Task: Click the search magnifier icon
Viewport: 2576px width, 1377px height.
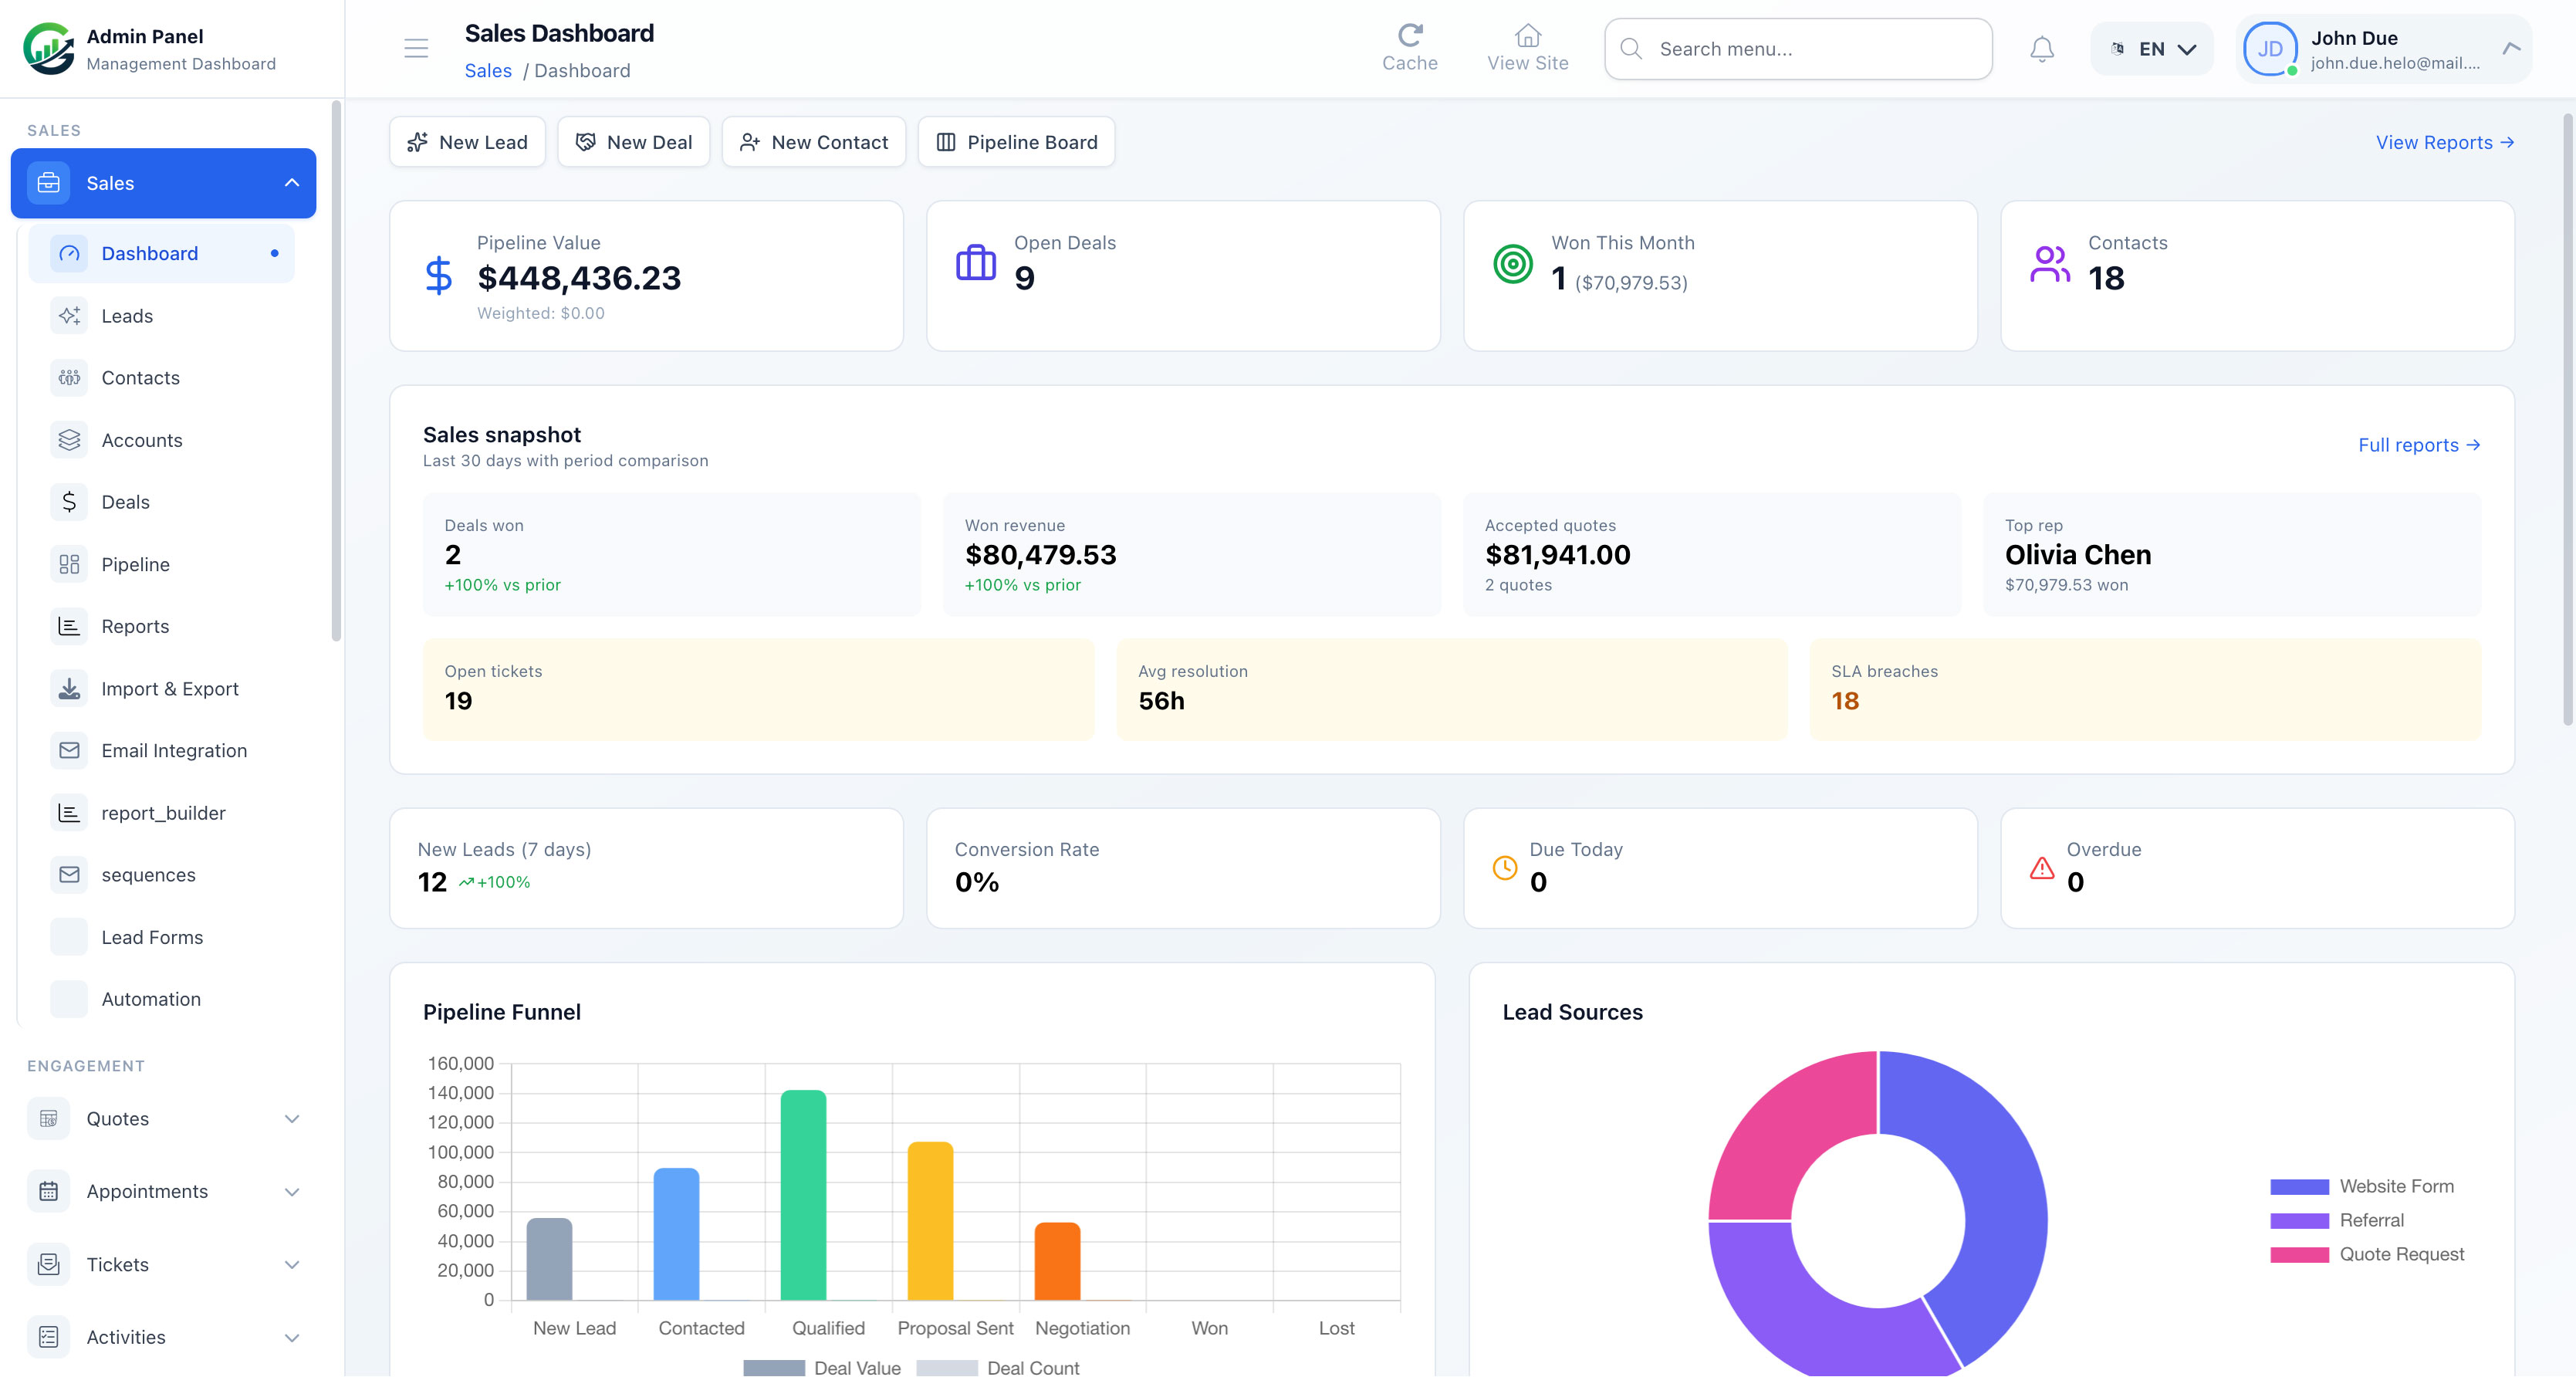Action: [x=1631, y=49]
